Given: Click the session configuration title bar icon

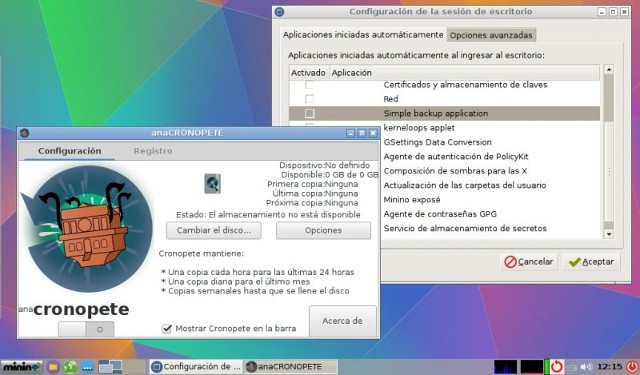Looking at the screenshot, I should tap(279, 11).
